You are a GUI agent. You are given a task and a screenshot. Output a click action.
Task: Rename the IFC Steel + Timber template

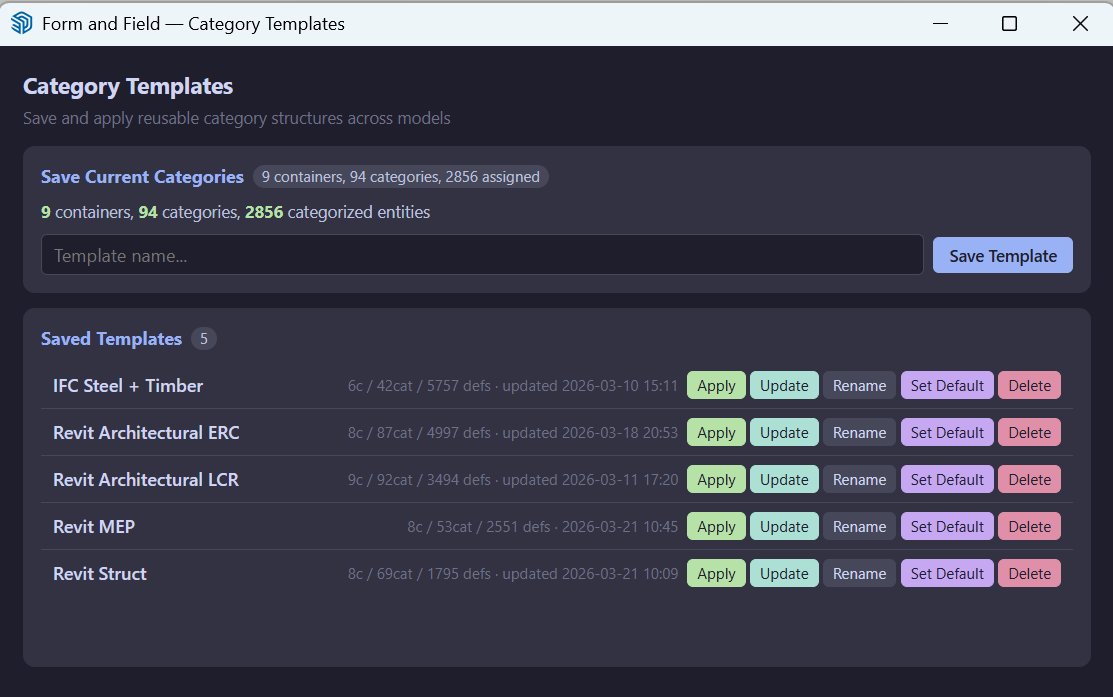coord(859,385)
